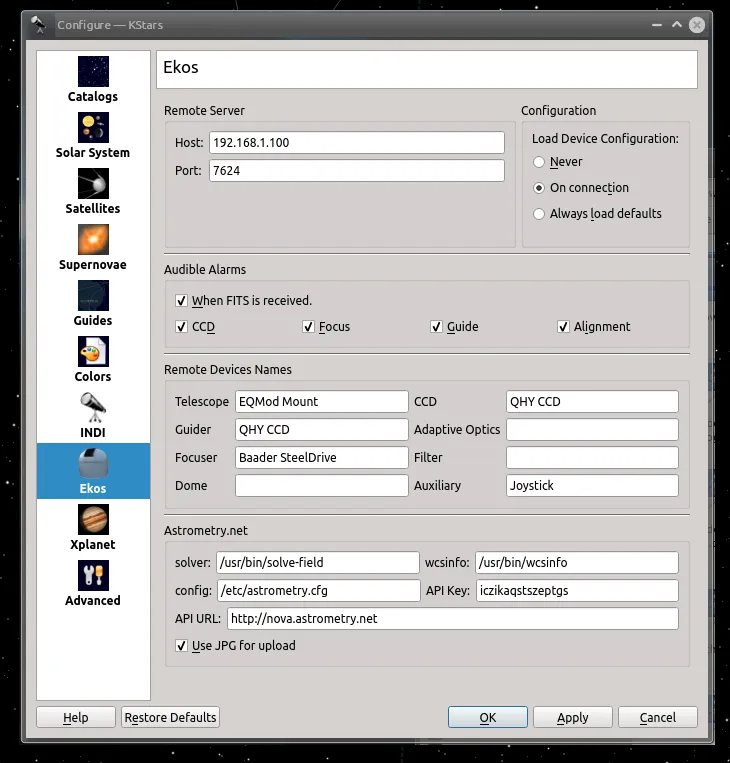Click the API Key field
The width and height of the screenshot is (730, 763).
point(577,590)
